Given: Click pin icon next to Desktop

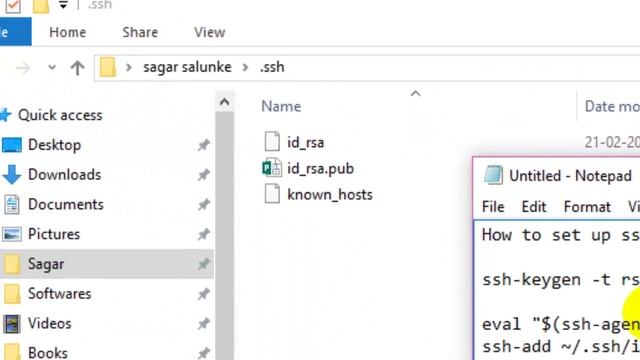Looking at the screenshot, I should click(x=203, y=145).
